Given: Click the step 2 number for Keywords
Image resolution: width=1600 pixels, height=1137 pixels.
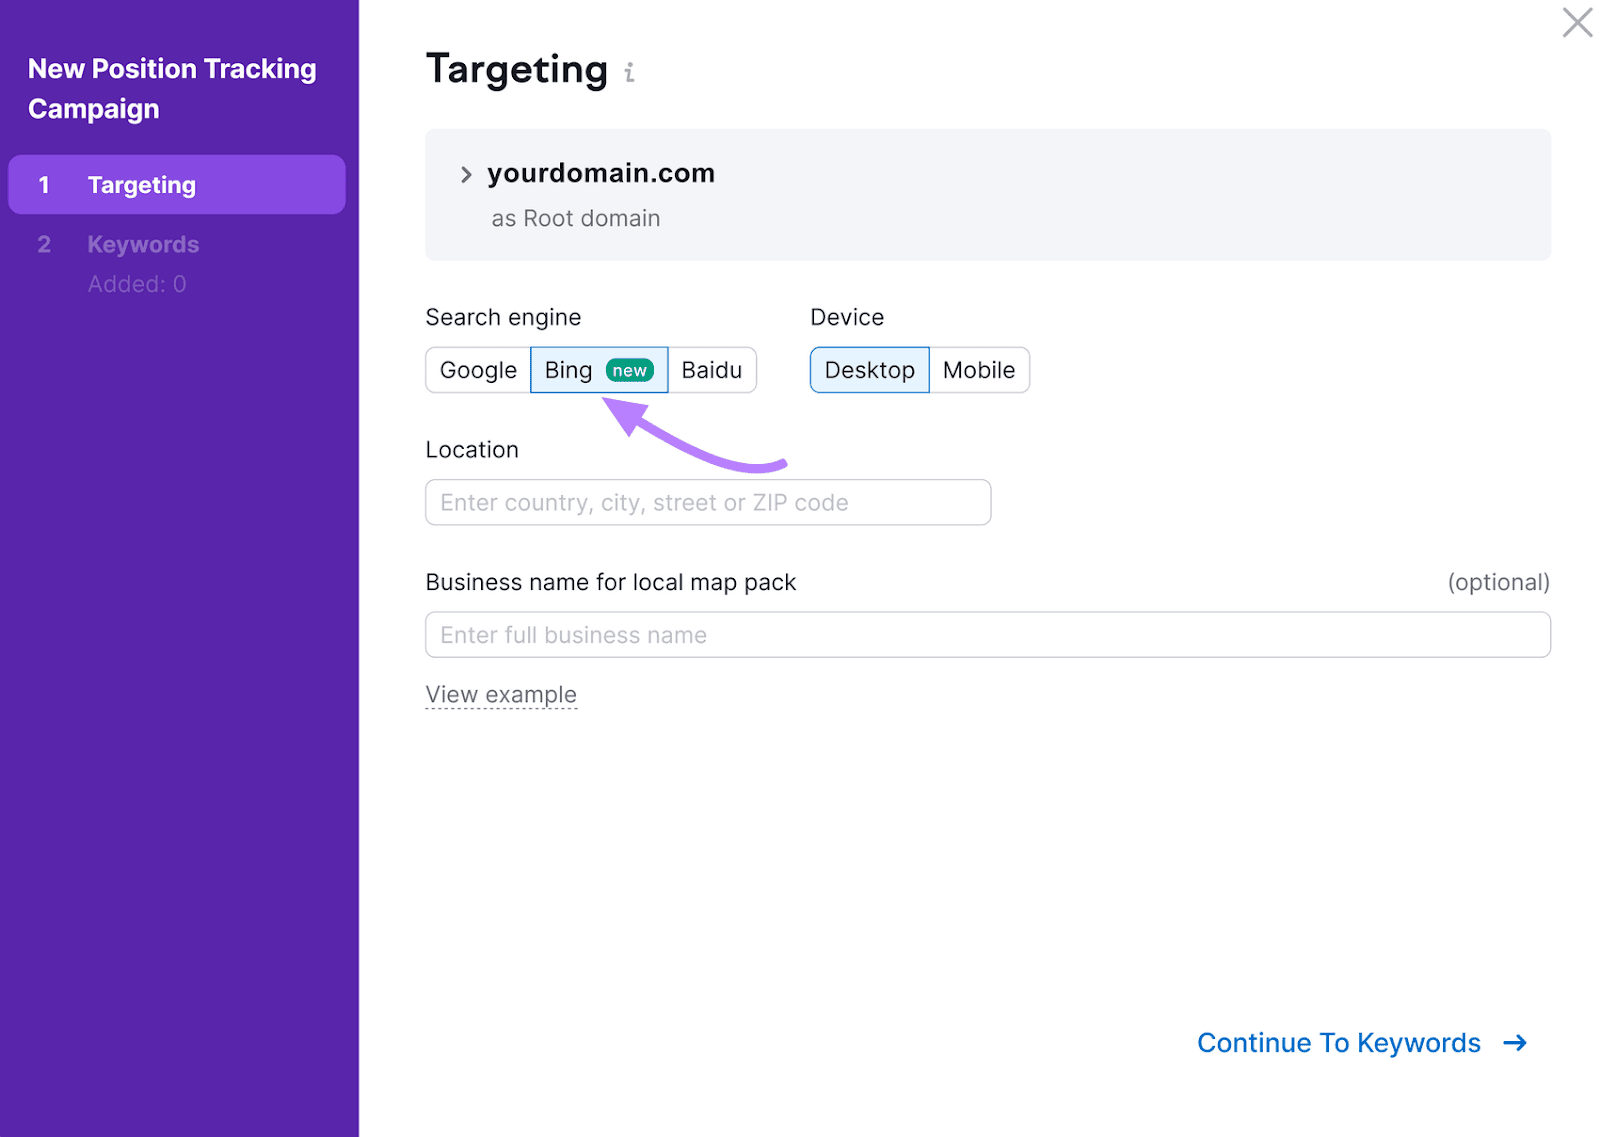Looking at the screenshot, I should coord(44,244).
